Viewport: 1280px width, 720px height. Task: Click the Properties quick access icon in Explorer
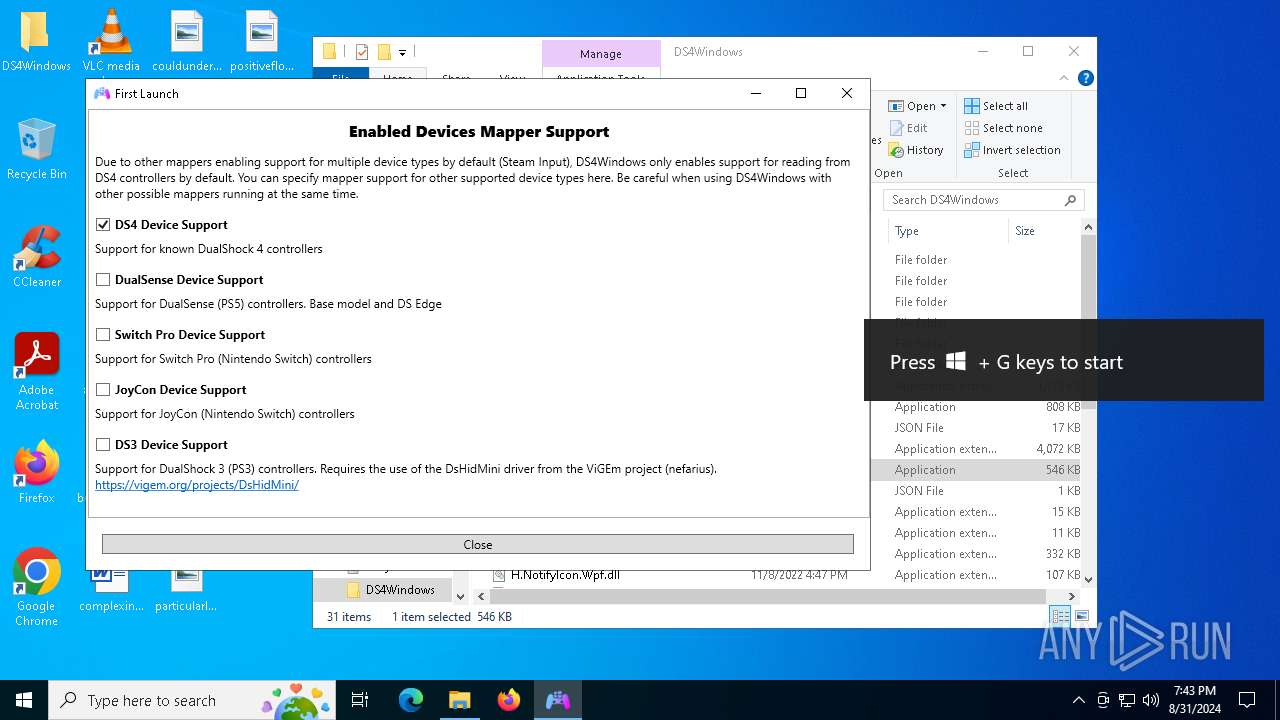(x=362, y=52)
